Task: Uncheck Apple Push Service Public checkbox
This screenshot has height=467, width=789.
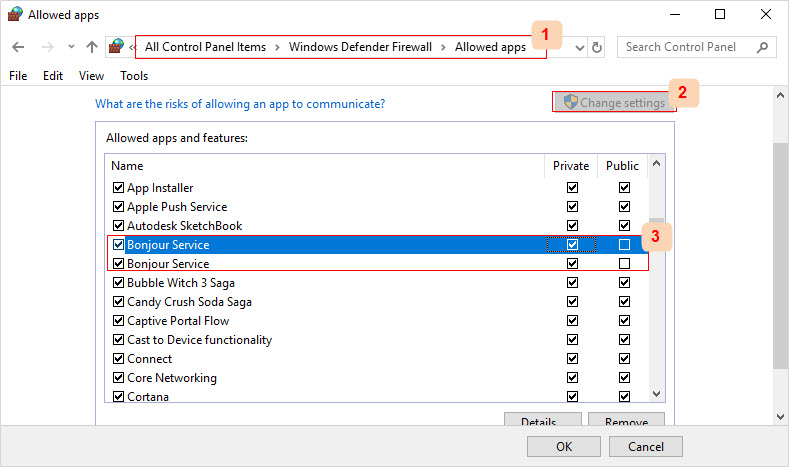Action: point(624,207)
